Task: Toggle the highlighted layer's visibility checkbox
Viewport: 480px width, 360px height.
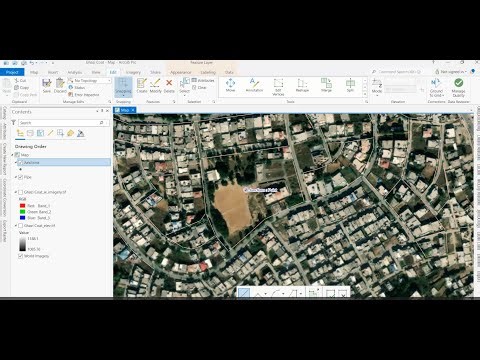Action: pyautogui.click(x=20, y=162)
